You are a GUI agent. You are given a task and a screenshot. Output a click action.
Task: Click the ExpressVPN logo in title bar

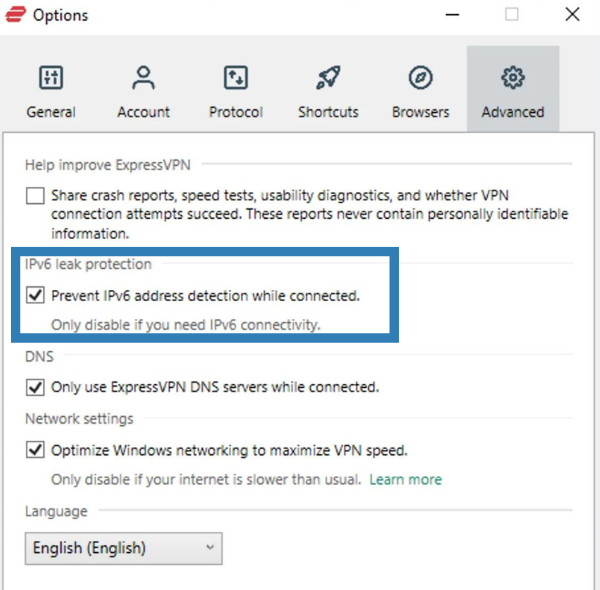(x=14, y=15)
